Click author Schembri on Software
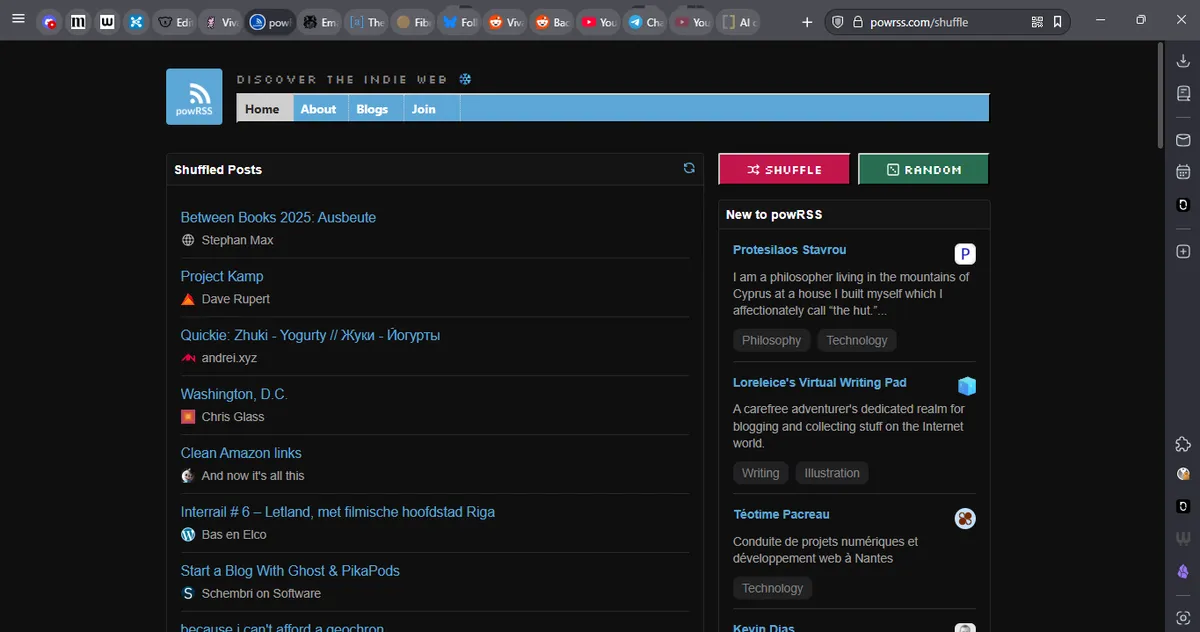The height and width of the screenshot is (632, 1200). tap(261, 594)
